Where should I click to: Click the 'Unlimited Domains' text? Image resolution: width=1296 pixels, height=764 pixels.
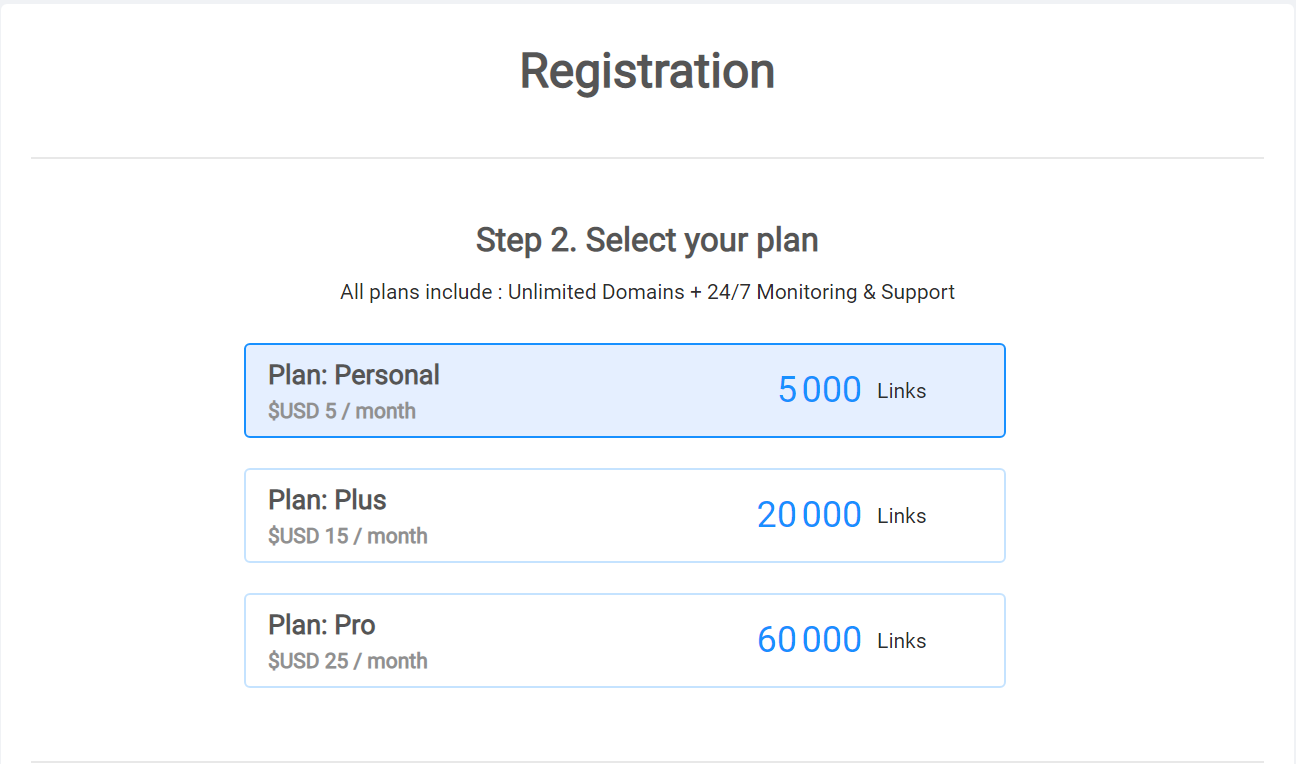(x=595, y=292)
